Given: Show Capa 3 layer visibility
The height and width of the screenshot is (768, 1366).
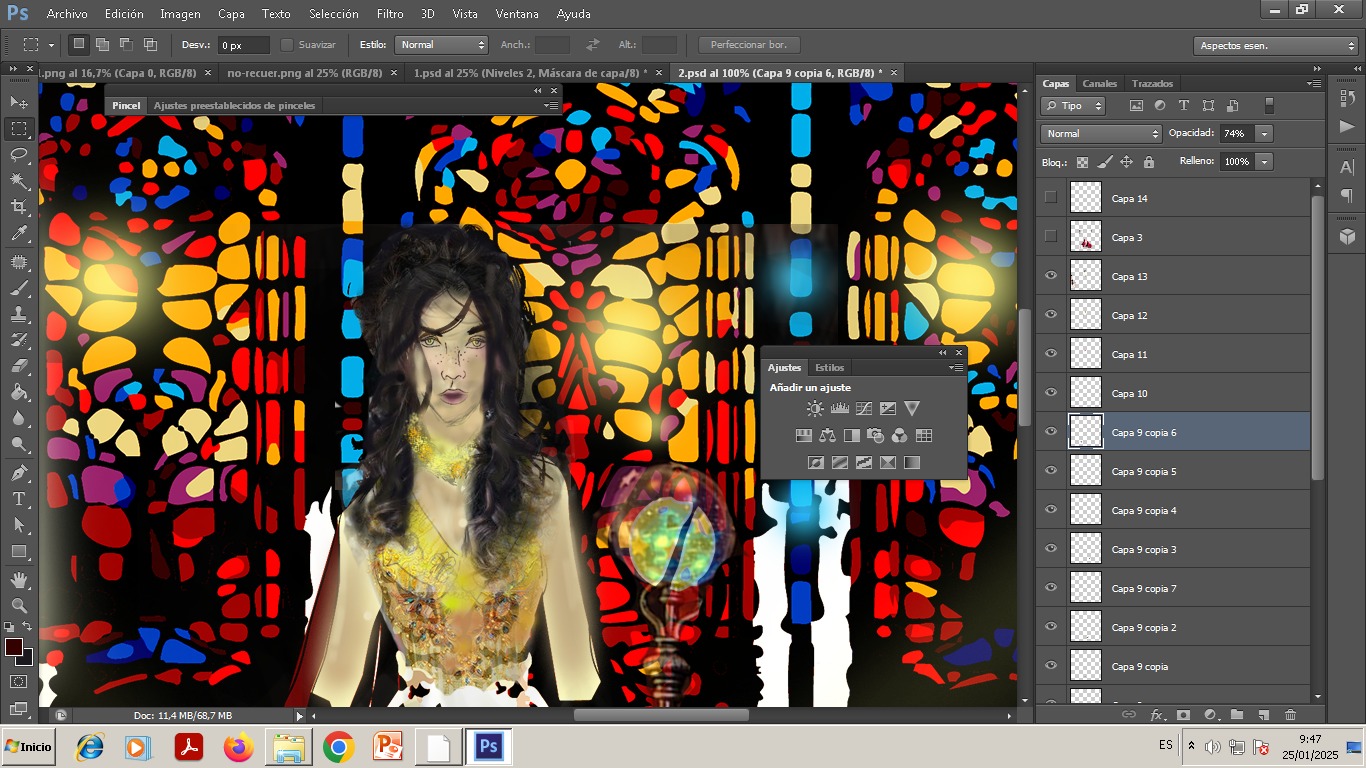Looking at the screenshot, I should [1050, 237].
